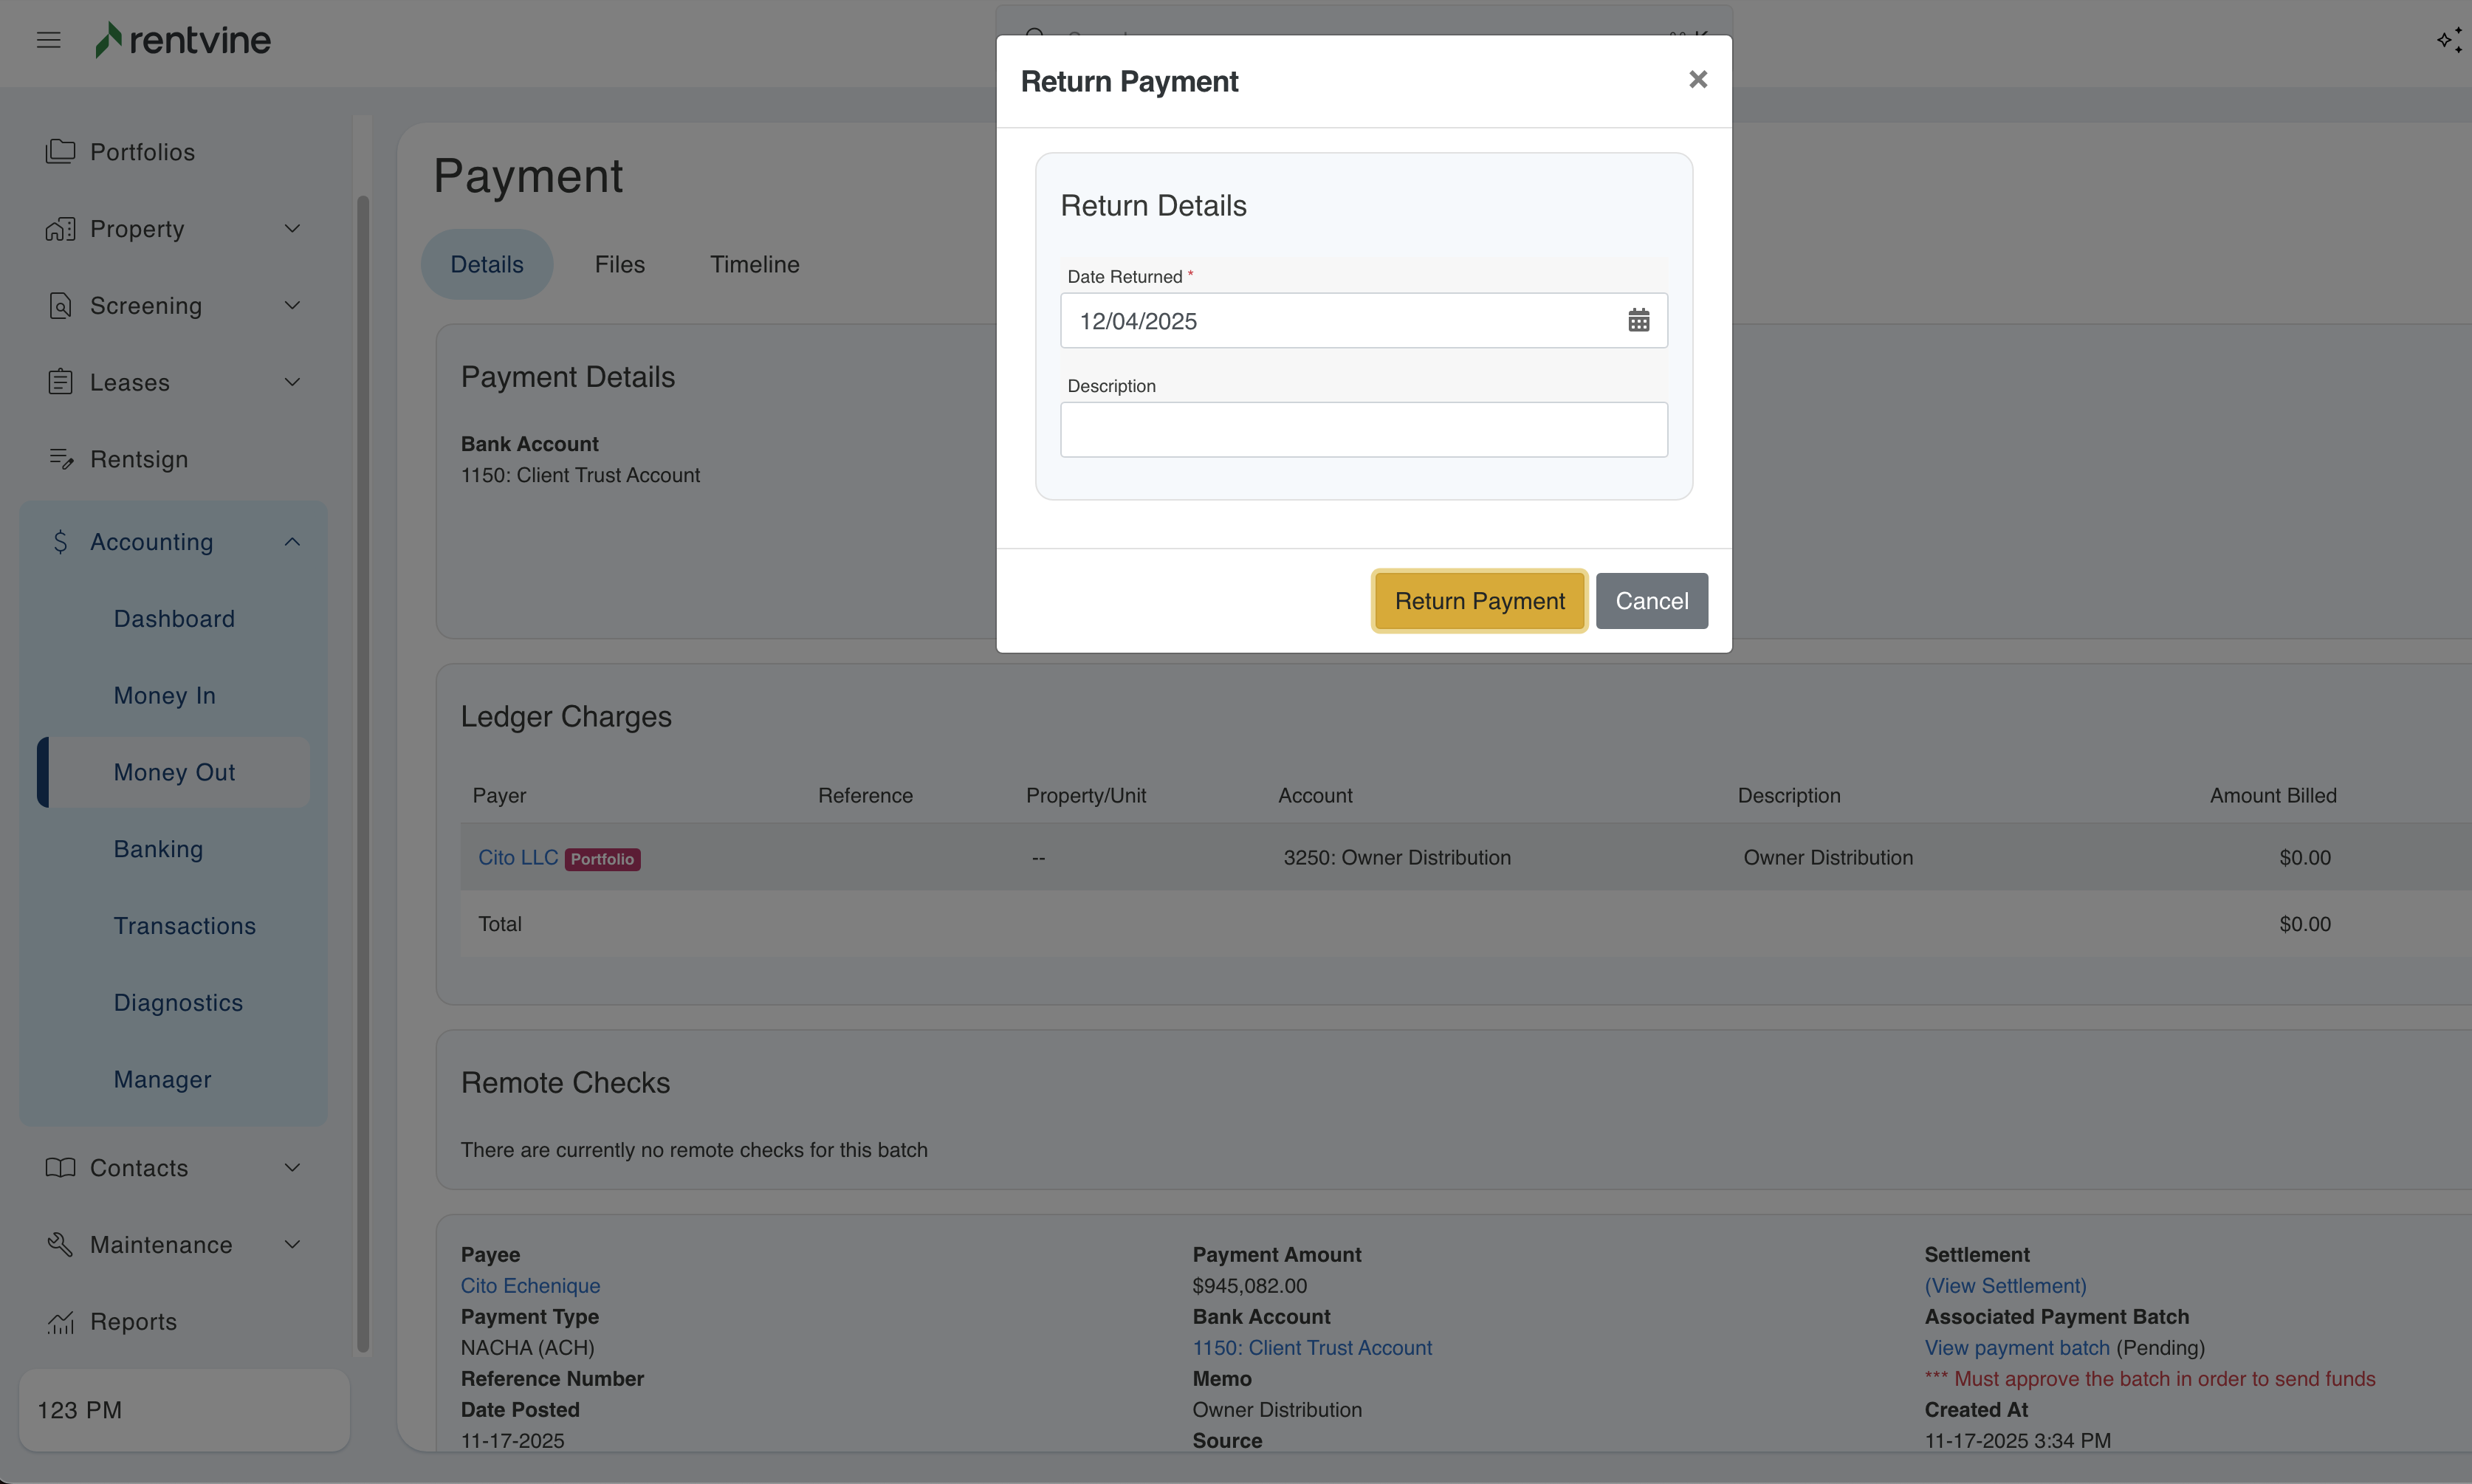Open the Reports chart icon
2472x1484 pixels.
click(x=60, y=1322)
